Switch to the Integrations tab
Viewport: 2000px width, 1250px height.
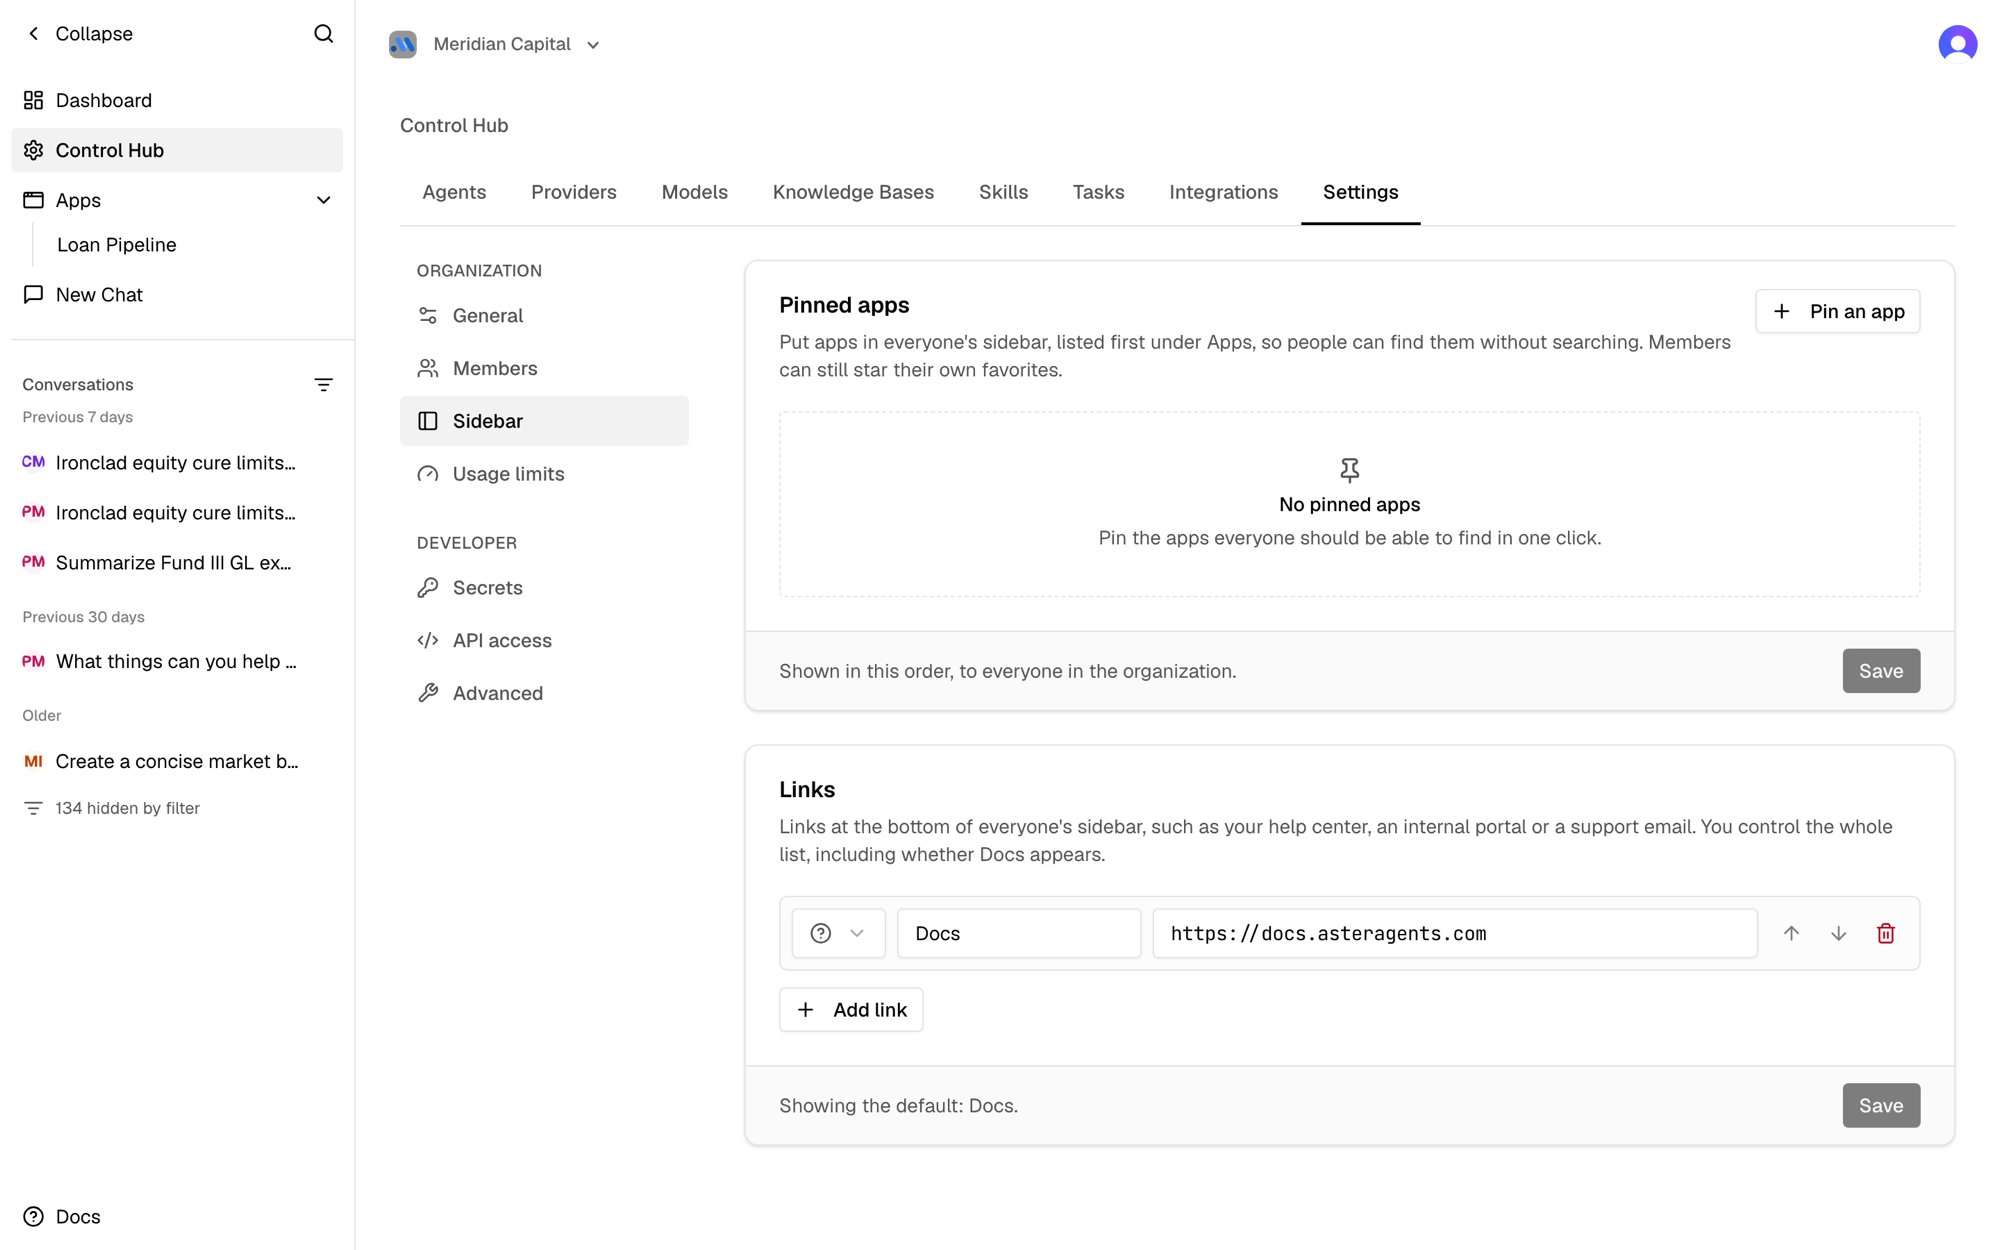(1223, 192)
